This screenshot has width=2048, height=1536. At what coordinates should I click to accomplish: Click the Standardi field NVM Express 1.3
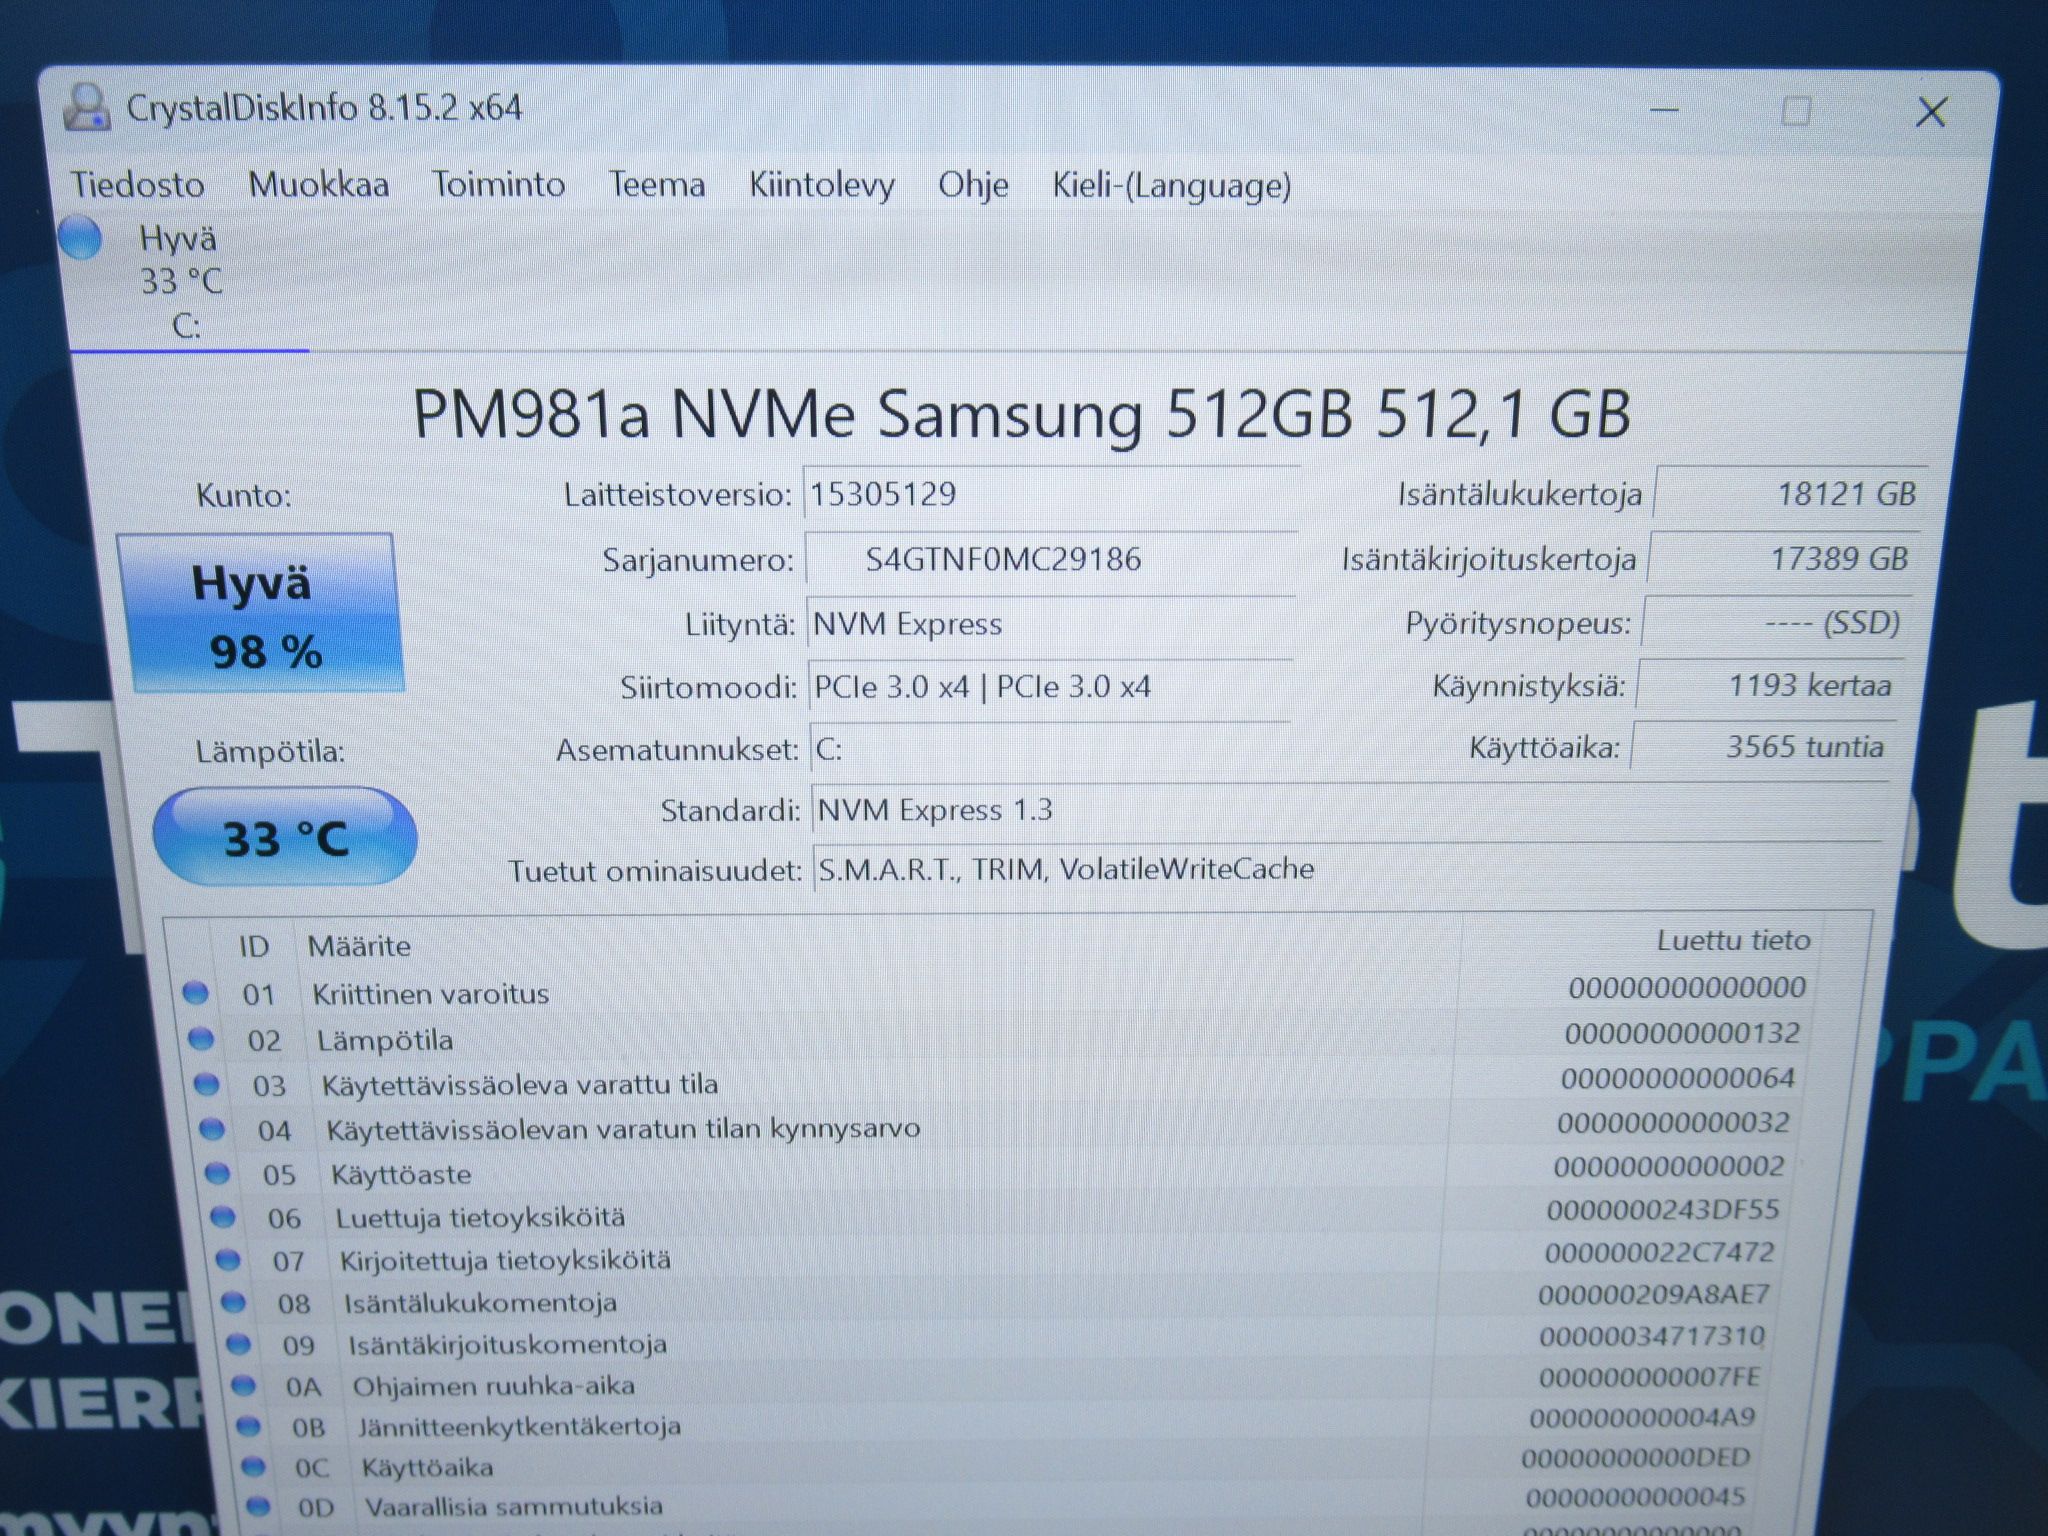pos(1350,810)
